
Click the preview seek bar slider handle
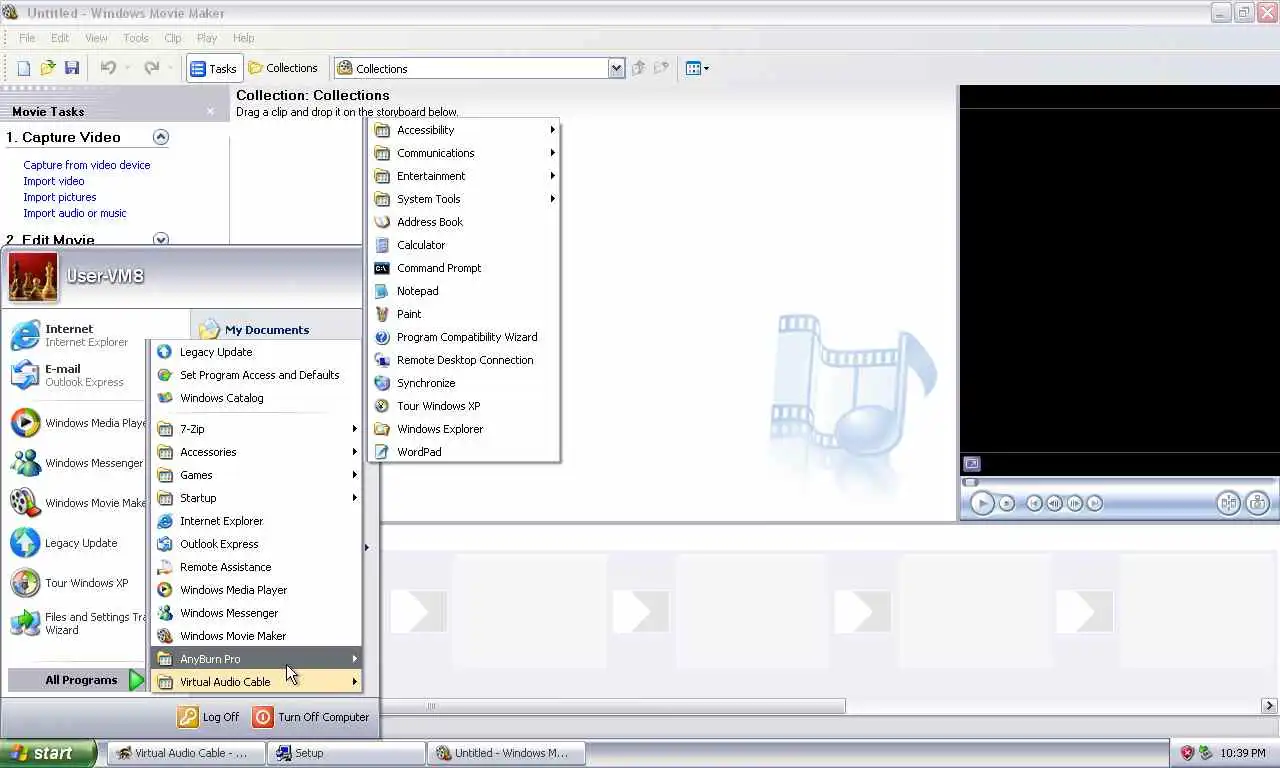970,482
